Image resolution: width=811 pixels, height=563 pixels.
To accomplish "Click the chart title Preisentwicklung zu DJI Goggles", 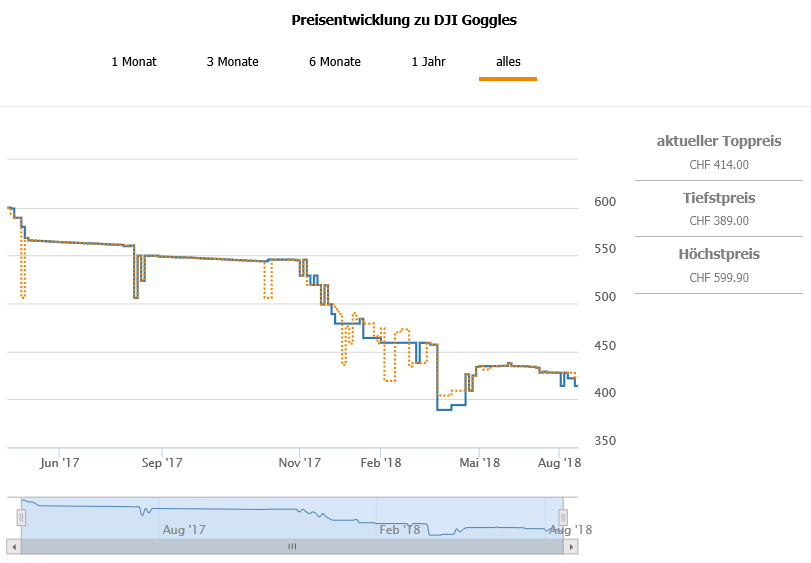I will tap(404, 20).
